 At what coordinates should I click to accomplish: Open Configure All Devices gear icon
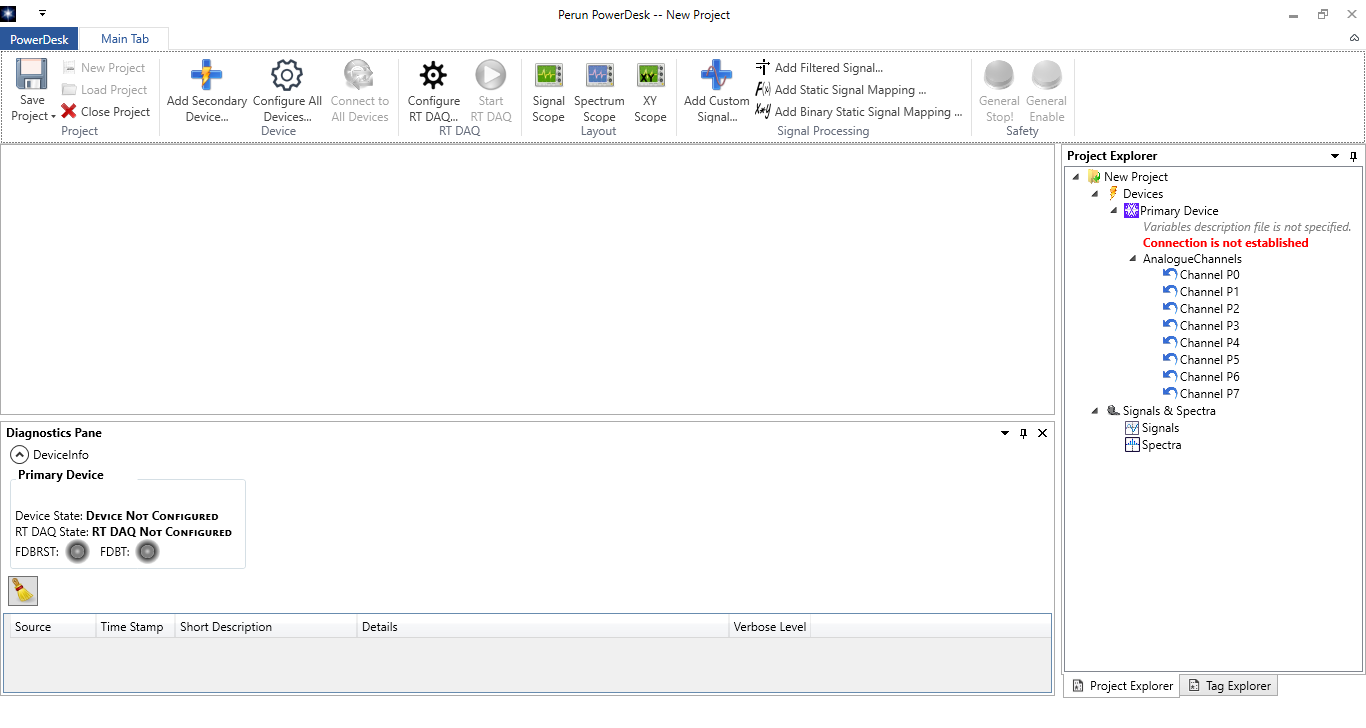click(287, 76)
